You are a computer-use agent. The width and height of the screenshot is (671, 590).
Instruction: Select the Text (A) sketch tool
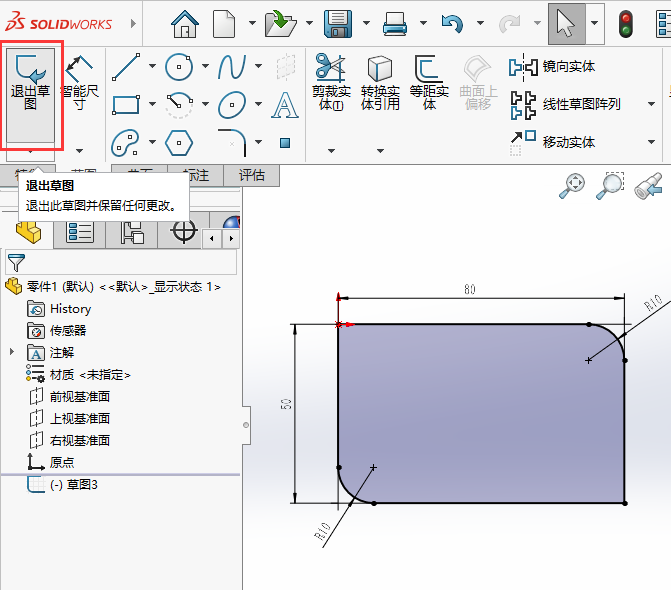click(x=285, y=104)
